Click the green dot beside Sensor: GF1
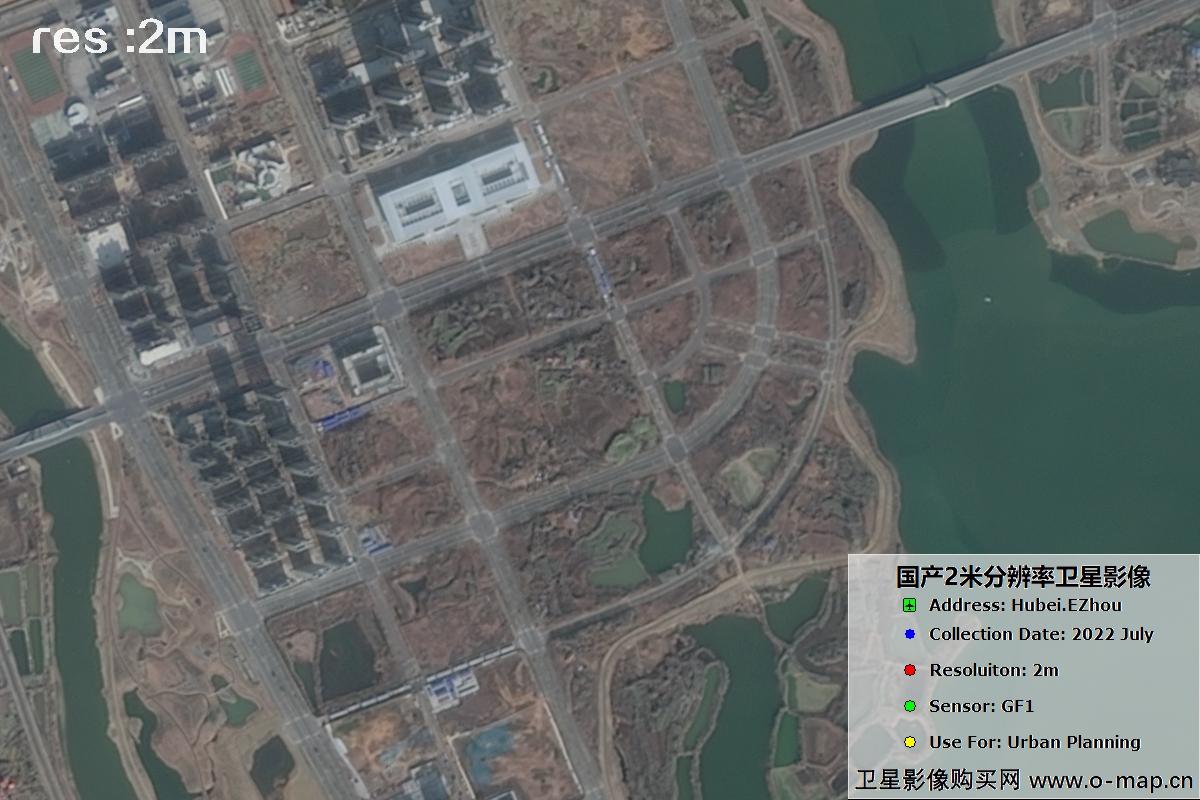Screen dimensions: 1200x800 (909, 706)
